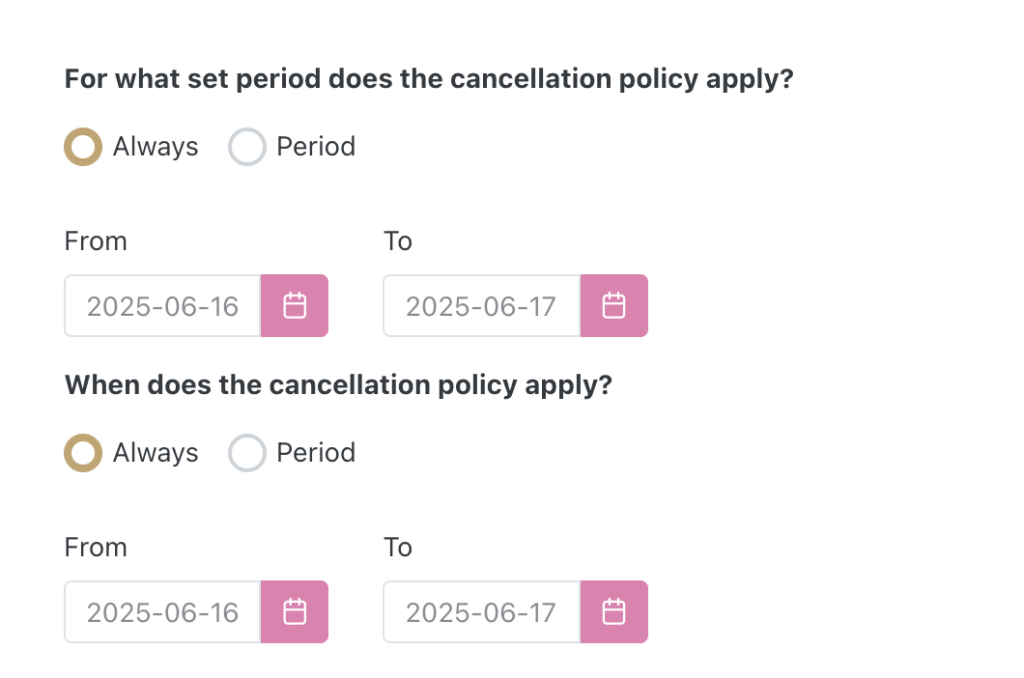Screen dimensions: 1024x678
Task: Choose the Always radio under "When does the cancellation policy apply?"
Action: point(83,453)
